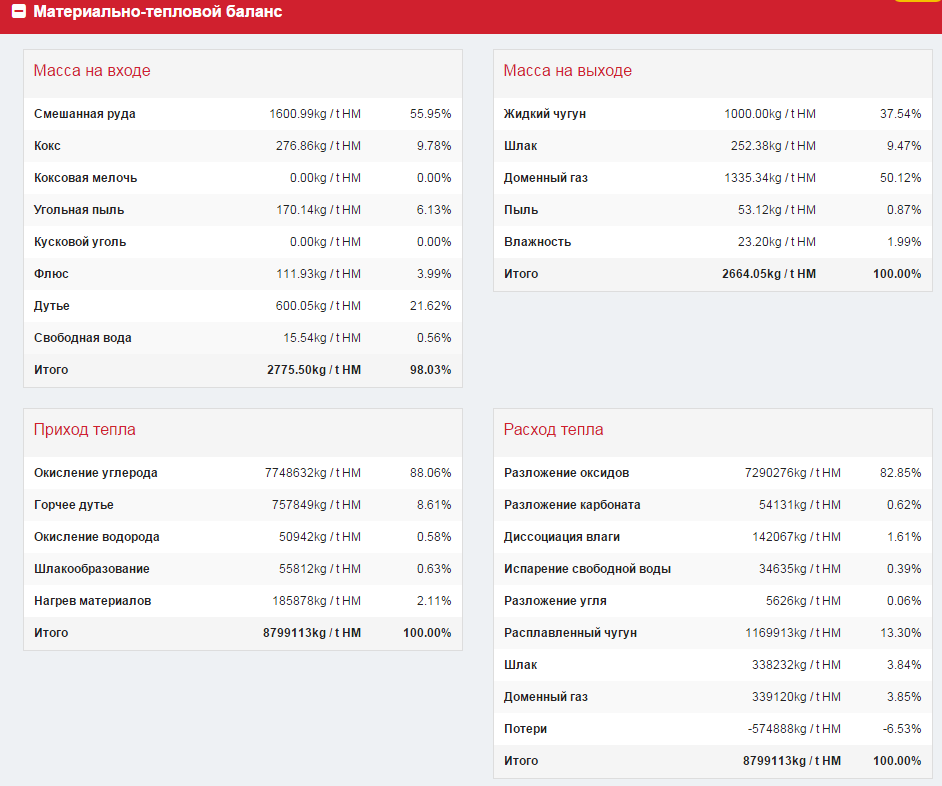Click the -6.53% losses percentage

[902, 729]
